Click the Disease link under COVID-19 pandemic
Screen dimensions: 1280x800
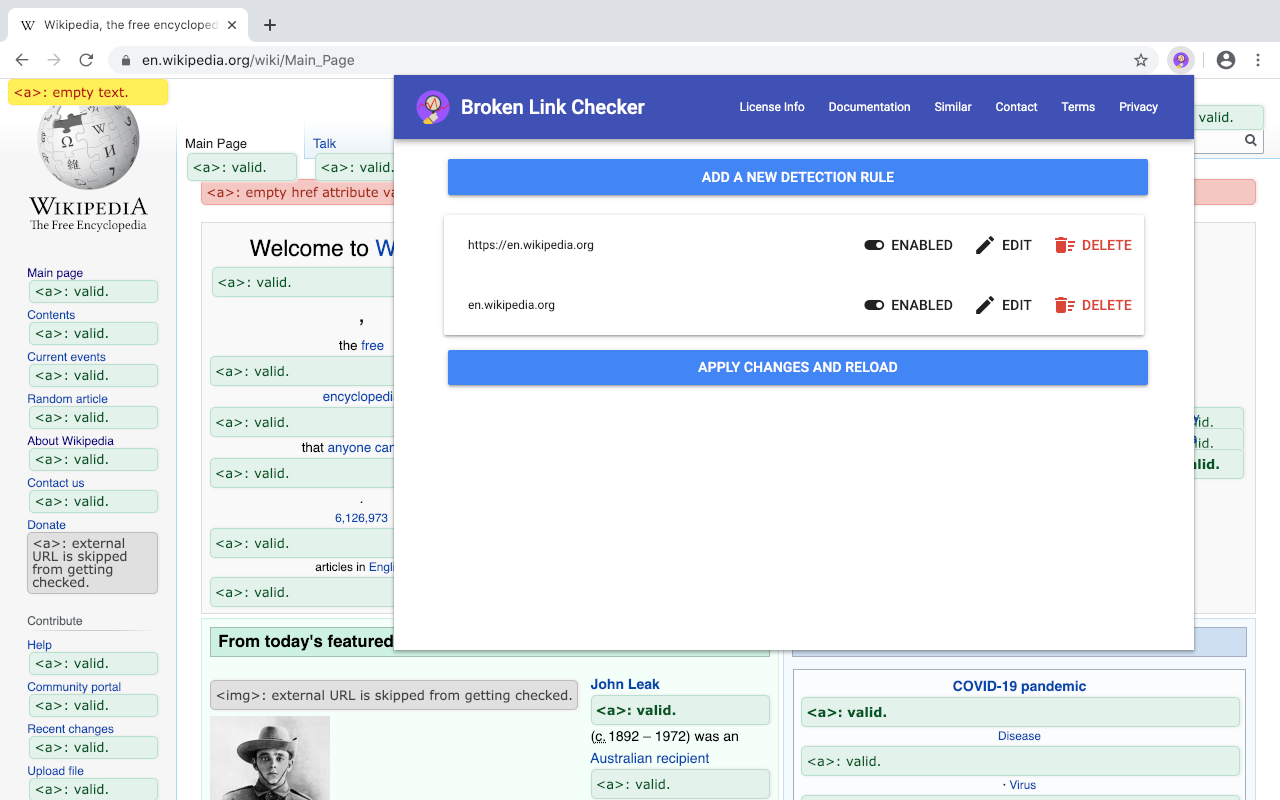click(x=1019, y=736)
